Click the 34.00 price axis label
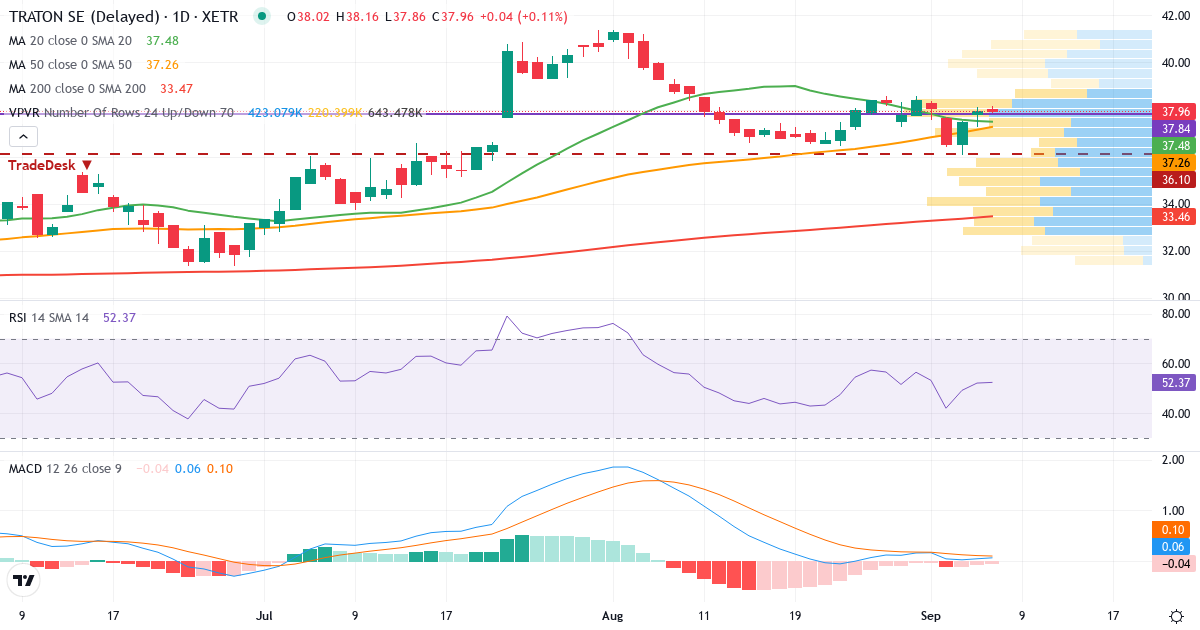Screen dimensions: 1200x630 point(1174,203)
